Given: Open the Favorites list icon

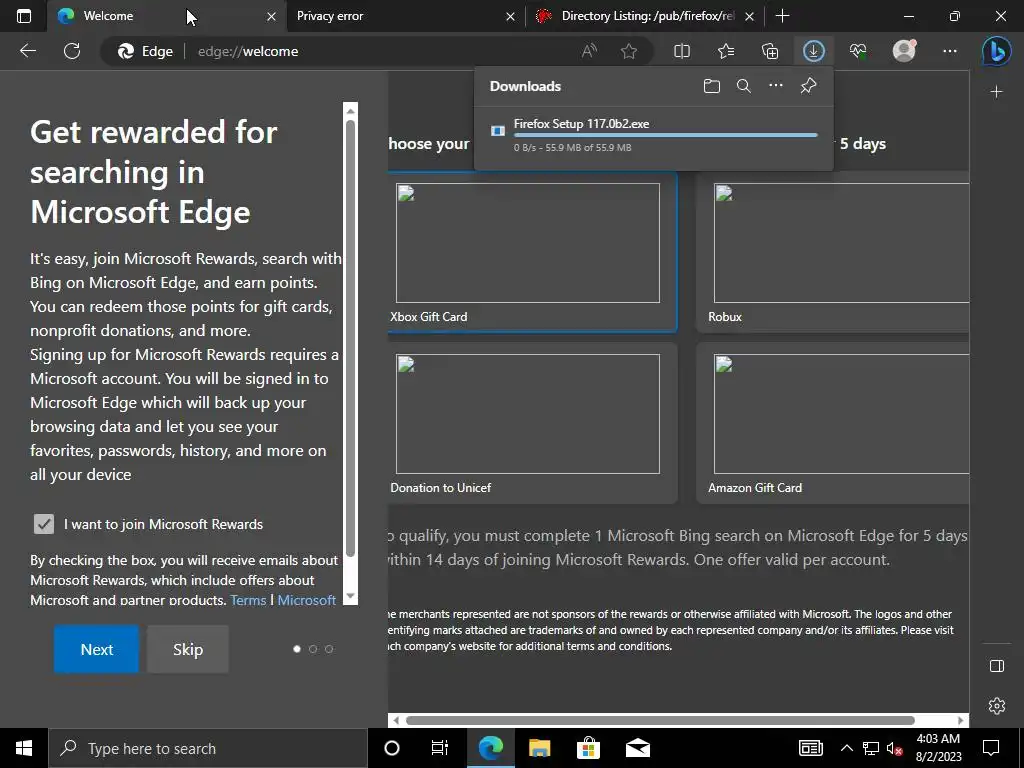Looking at the screenshot, I should coord(726,51).
